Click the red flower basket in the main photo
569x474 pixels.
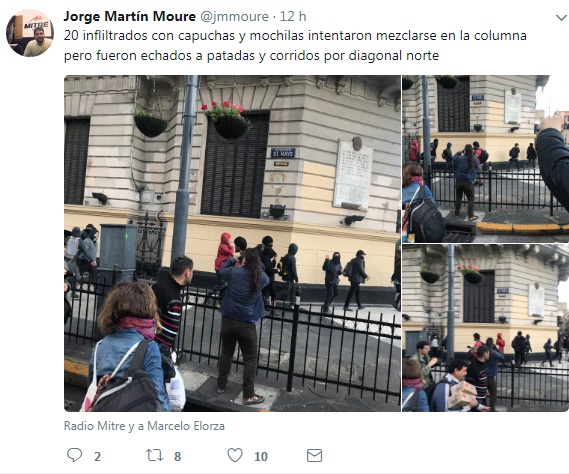228,120
